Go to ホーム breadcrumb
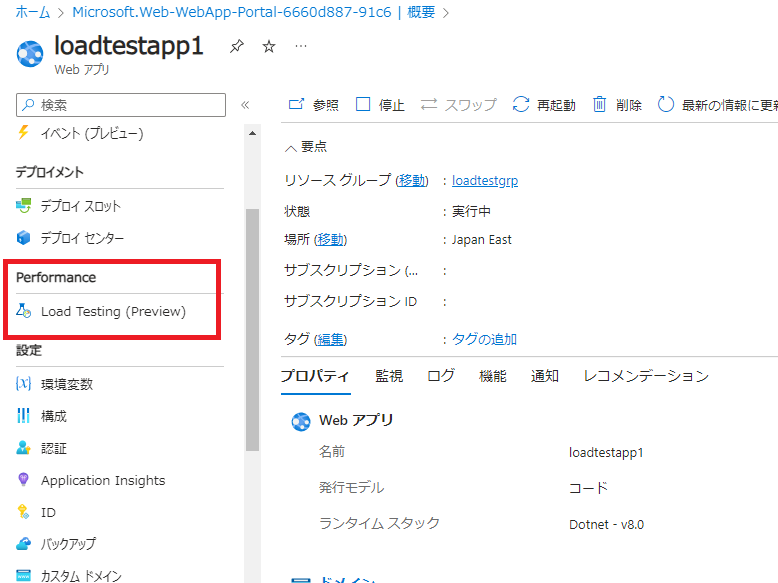Viewport: 778px width, 583px height. 33,12
